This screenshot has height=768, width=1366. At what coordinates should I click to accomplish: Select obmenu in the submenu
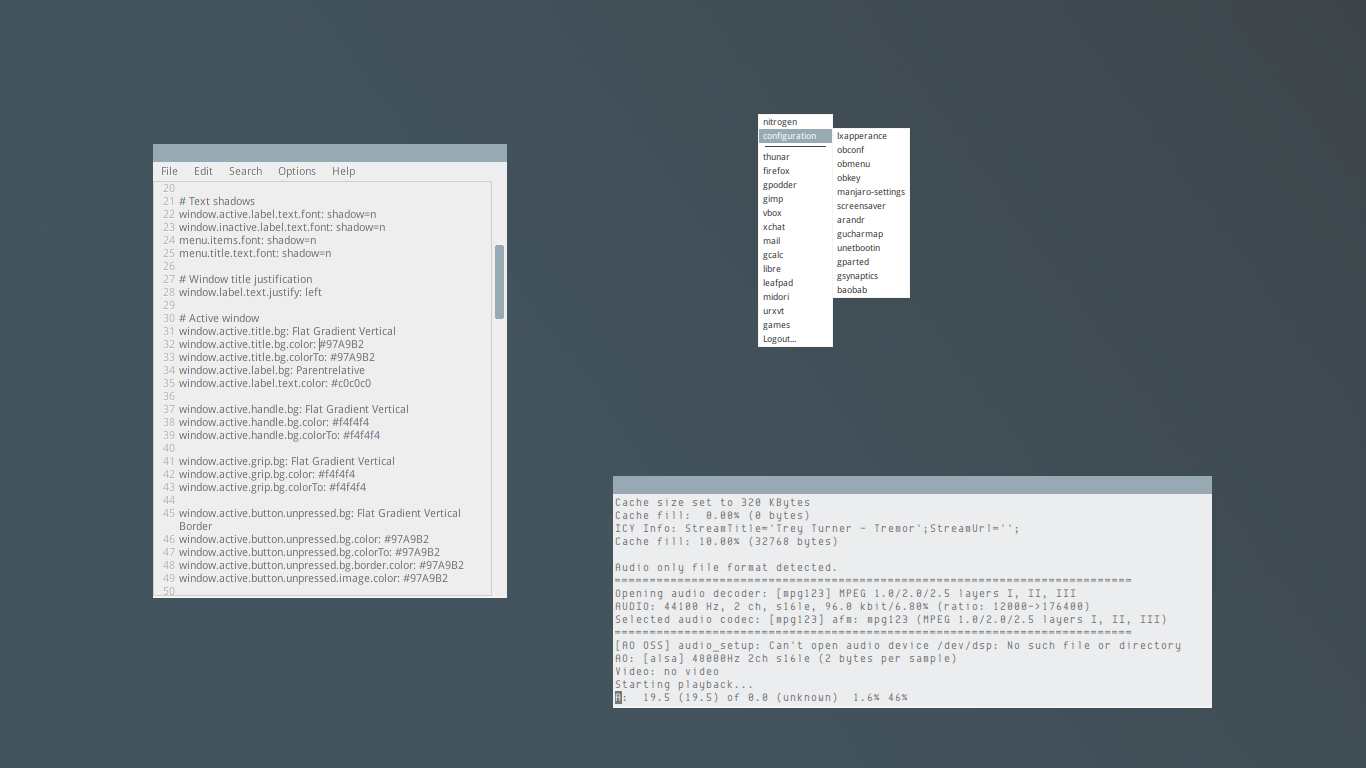click(871, 164)
